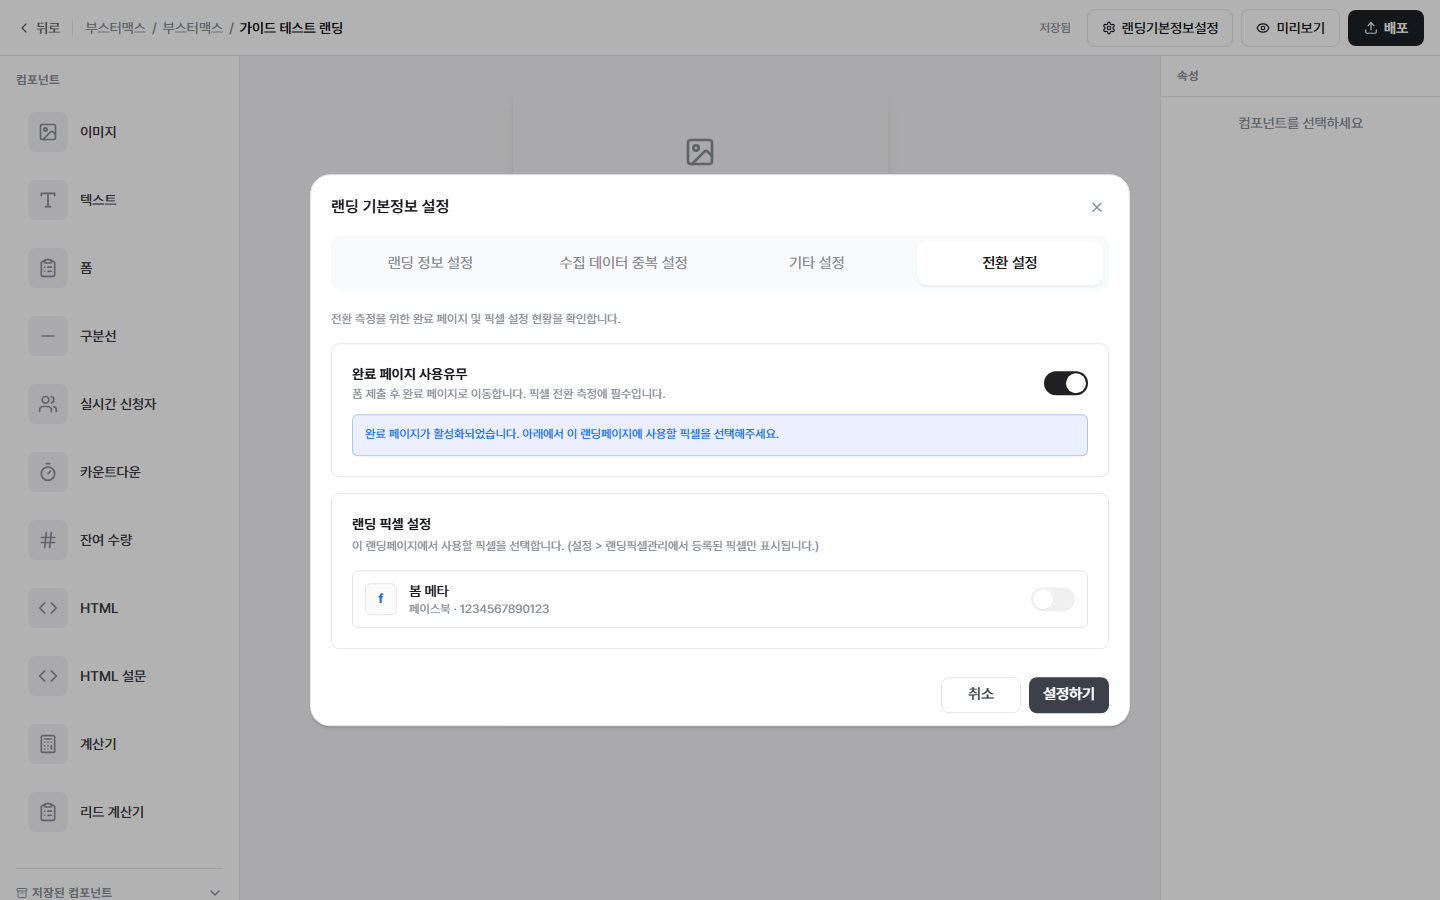1440x900 pixels.
Task: Switch to the 기타 설정 tab
Action: click(x=817, y=263)
